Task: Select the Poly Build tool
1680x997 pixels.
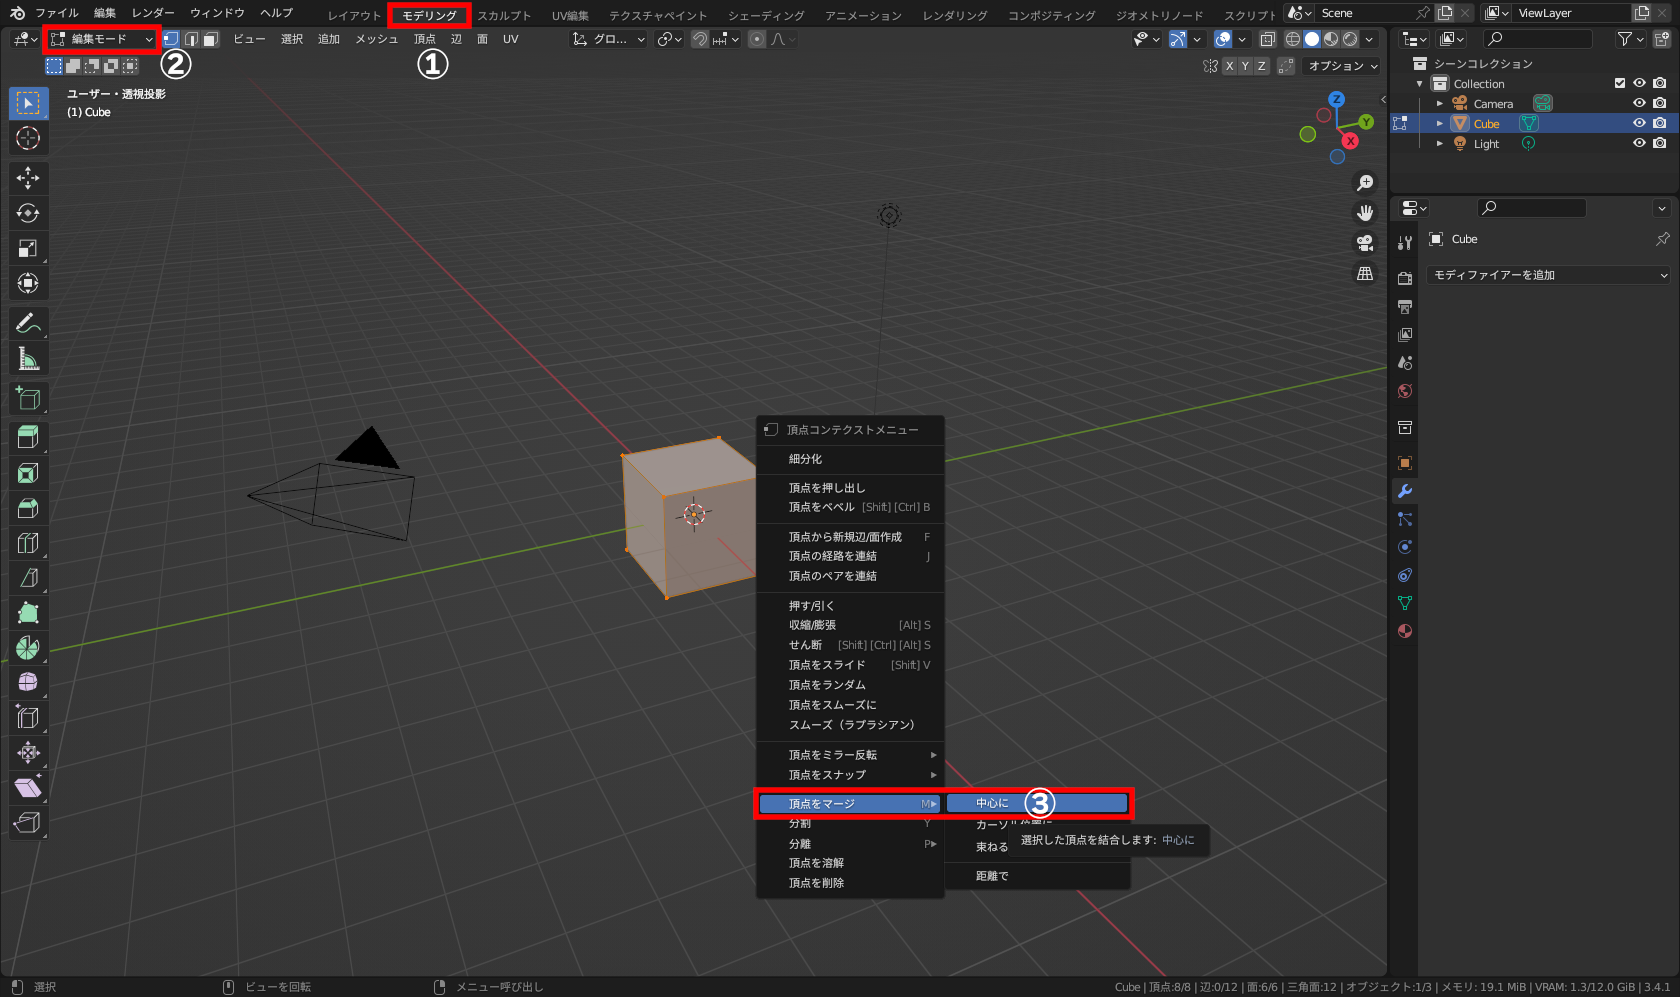Action: pyautogui.click(x=28, y=613)
